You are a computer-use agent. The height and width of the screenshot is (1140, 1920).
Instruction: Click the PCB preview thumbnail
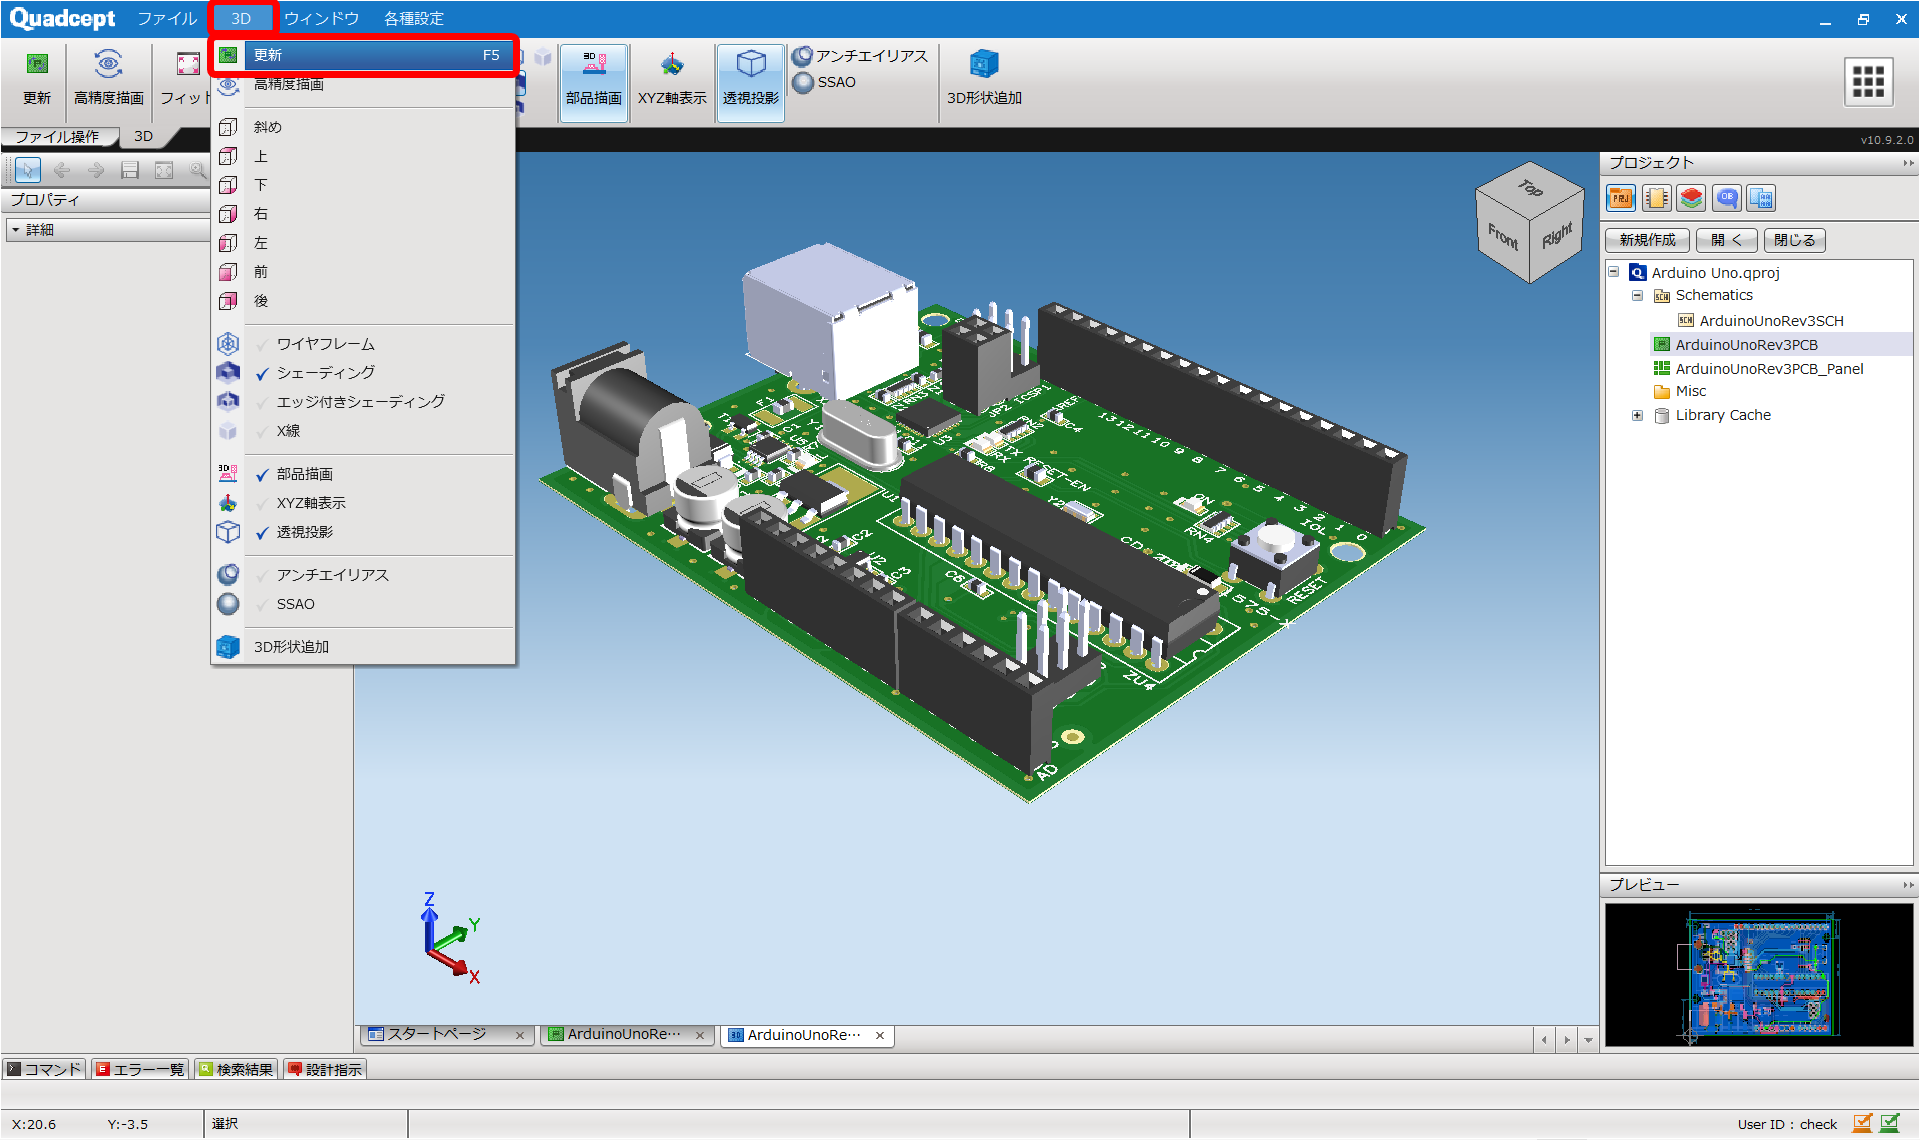point(1759,975)
